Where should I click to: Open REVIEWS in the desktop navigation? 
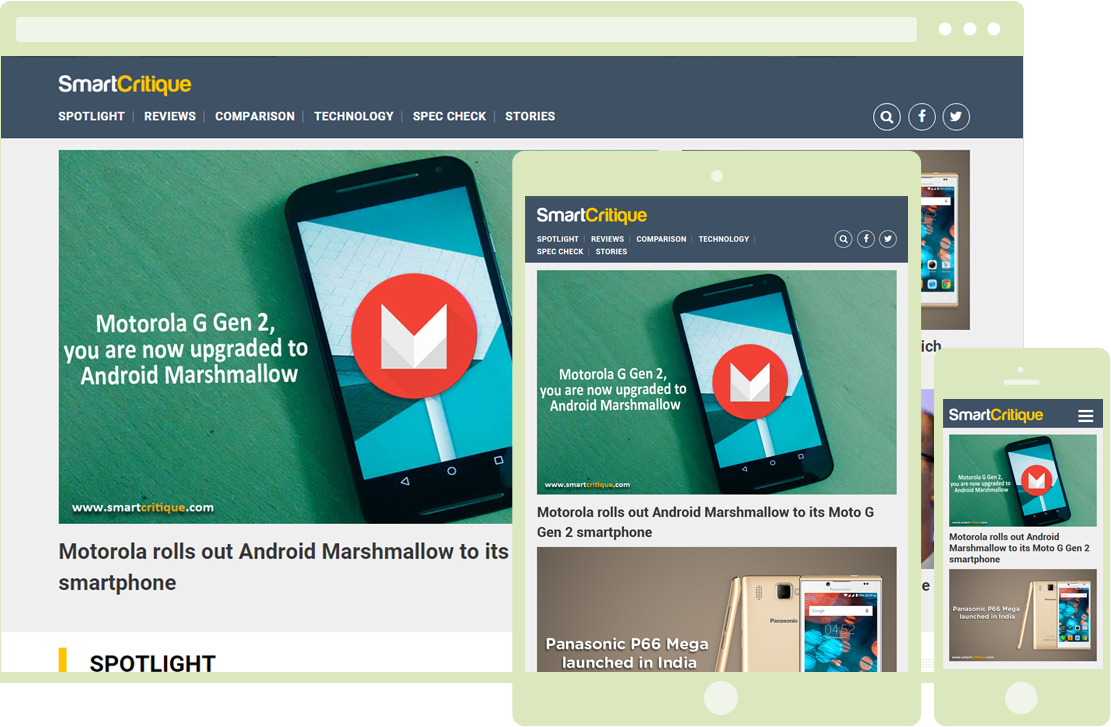click(170, 117)
